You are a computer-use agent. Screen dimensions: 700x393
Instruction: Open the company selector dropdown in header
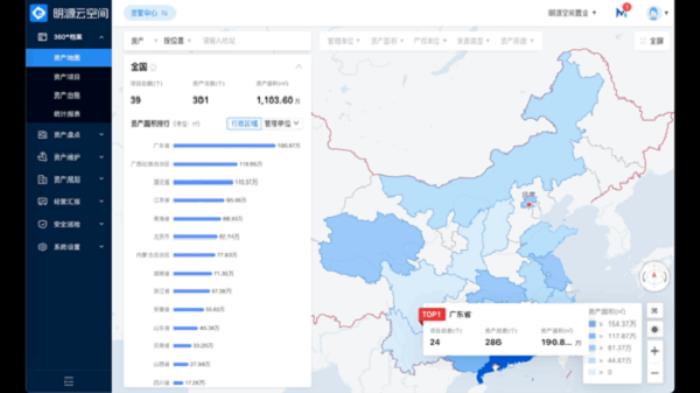572,13
